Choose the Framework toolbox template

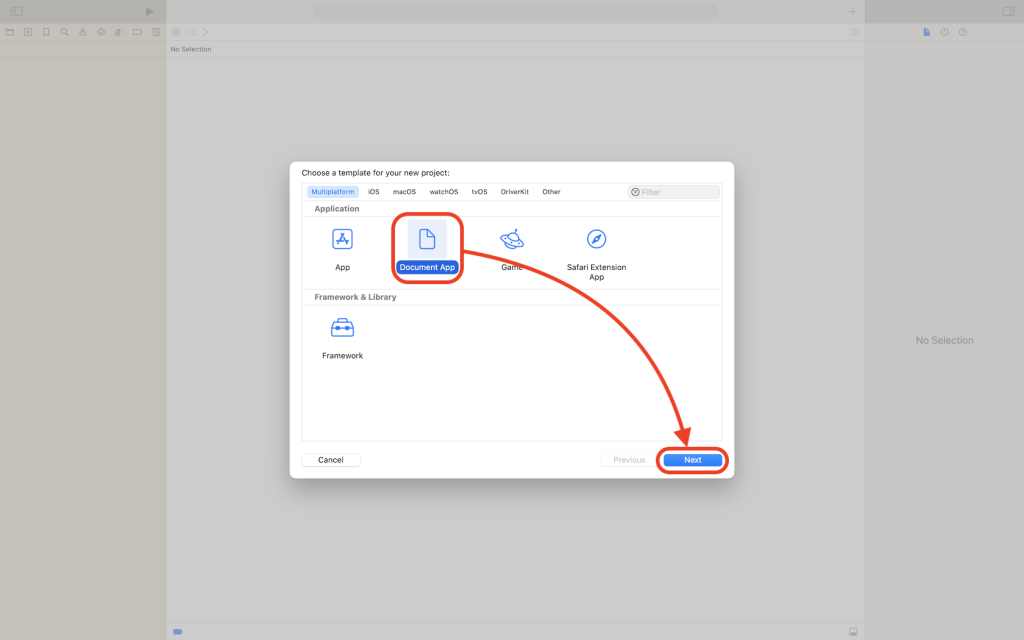tap(342, 328)
